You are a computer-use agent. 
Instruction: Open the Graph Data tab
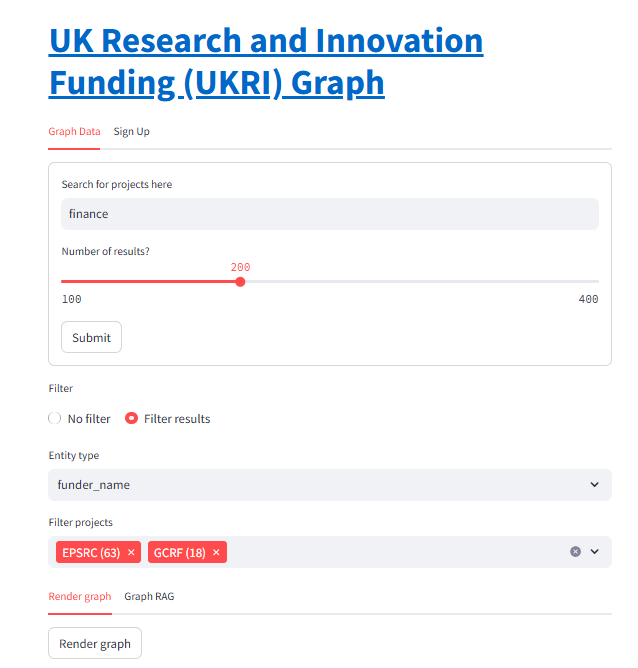click(x=74, y=132)
